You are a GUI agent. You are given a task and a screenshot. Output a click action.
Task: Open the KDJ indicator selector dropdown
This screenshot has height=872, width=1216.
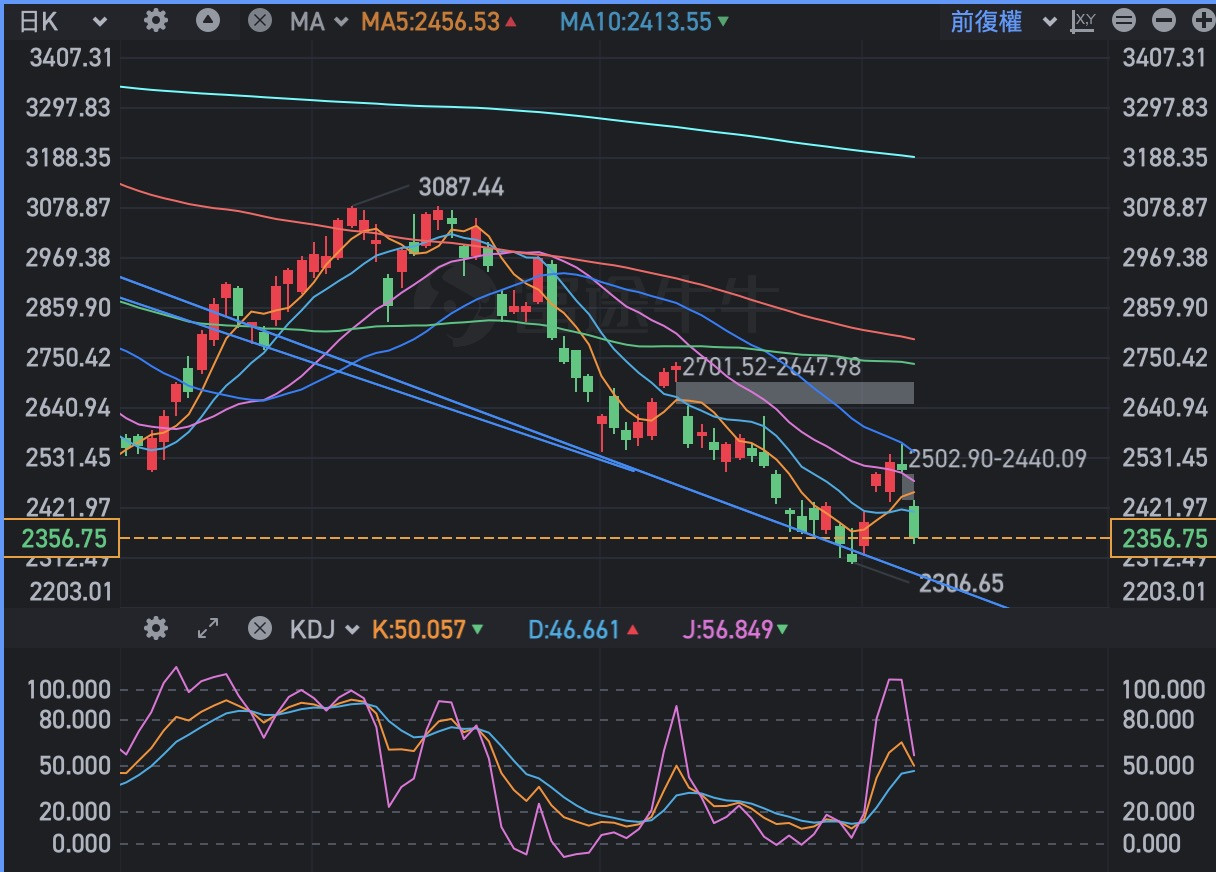(x=324, y=629)
